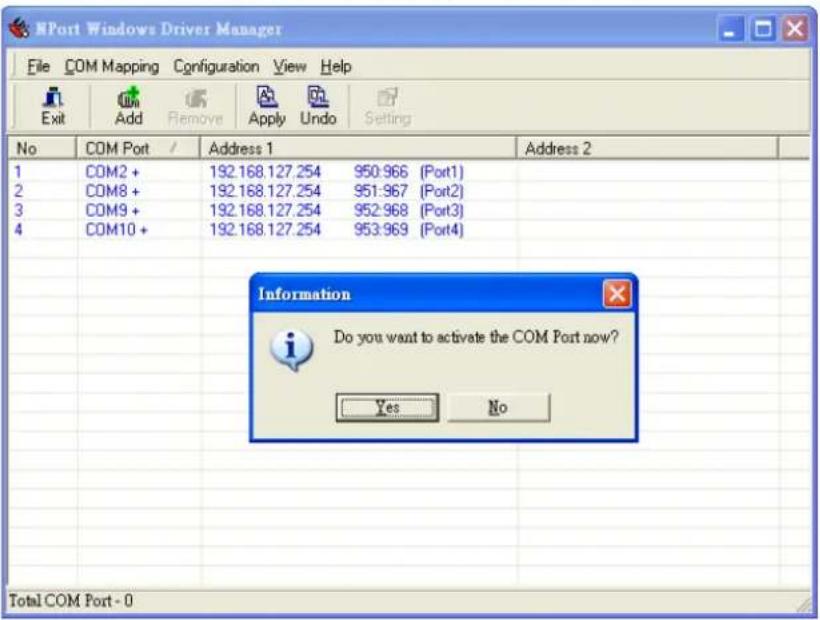Image resolution: width=820 pixels, height=620 pixels.
Task: Open the File menu
Action: tap(38, 66)
